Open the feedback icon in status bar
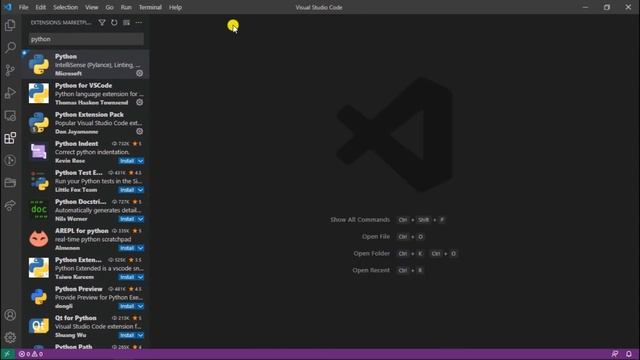This screenshot has width=640, height=360. tap(615, 354)
